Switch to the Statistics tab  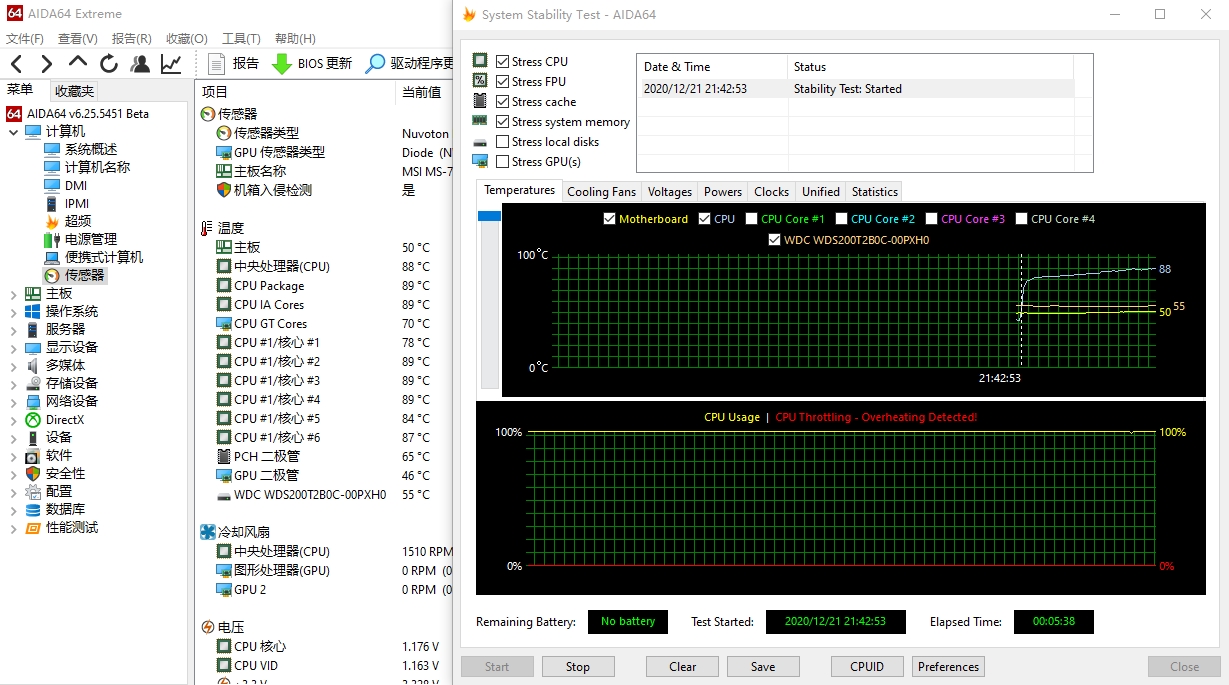coord(875,191)
